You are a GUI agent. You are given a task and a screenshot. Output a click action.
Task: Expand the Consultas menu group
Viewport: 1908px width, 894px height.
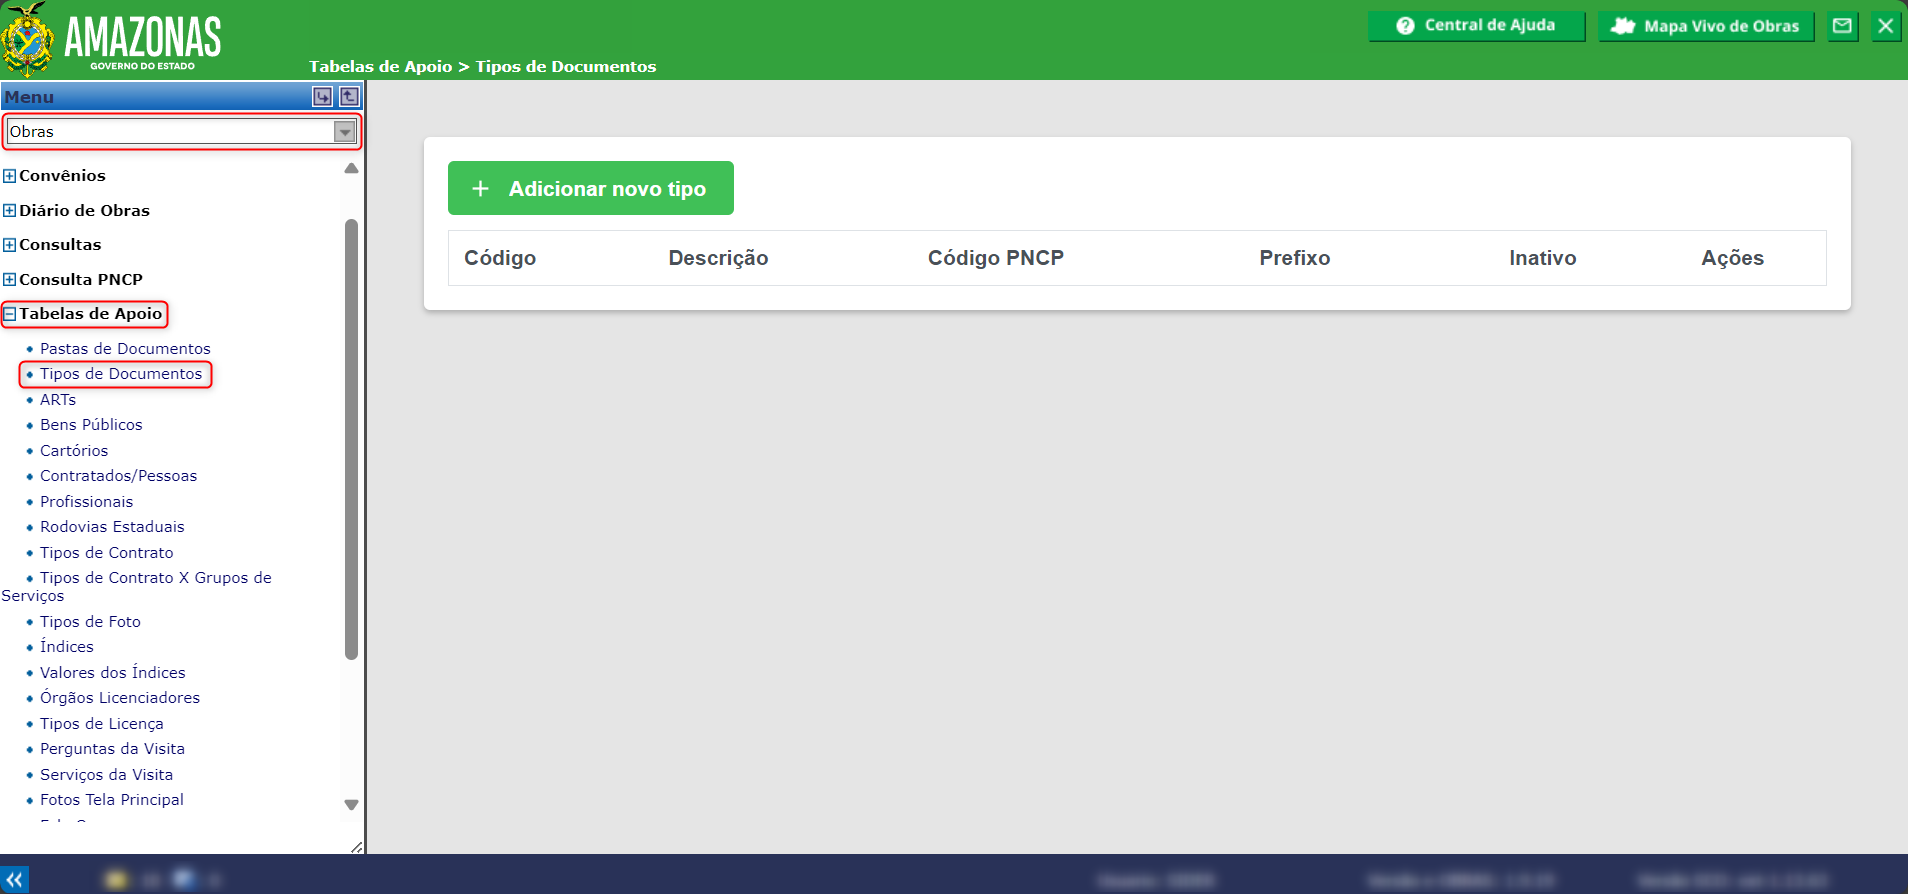pos(9,245)
